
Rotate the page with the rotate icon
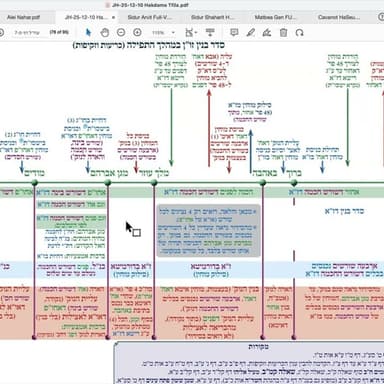pos(299,32)
